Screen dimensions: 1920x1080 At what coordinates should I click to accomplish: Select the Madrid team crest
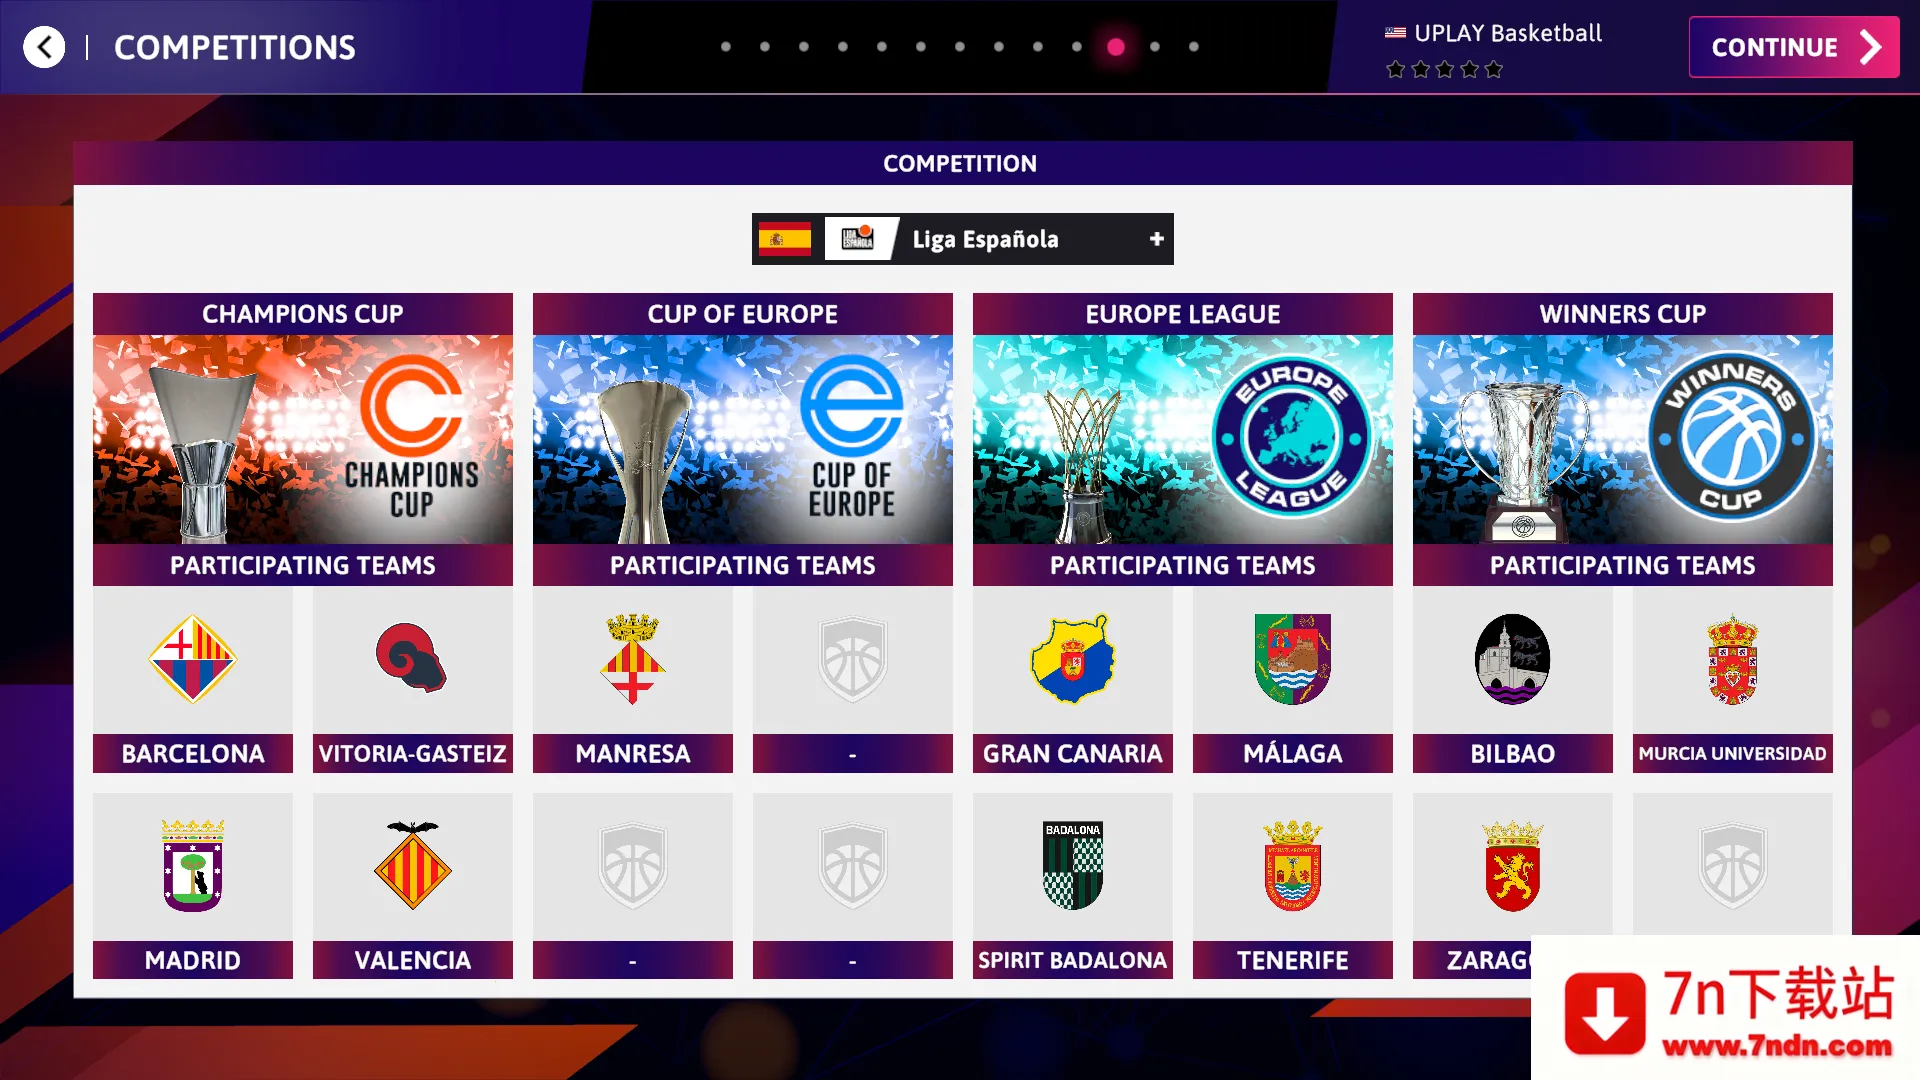(x=192, y=865)
